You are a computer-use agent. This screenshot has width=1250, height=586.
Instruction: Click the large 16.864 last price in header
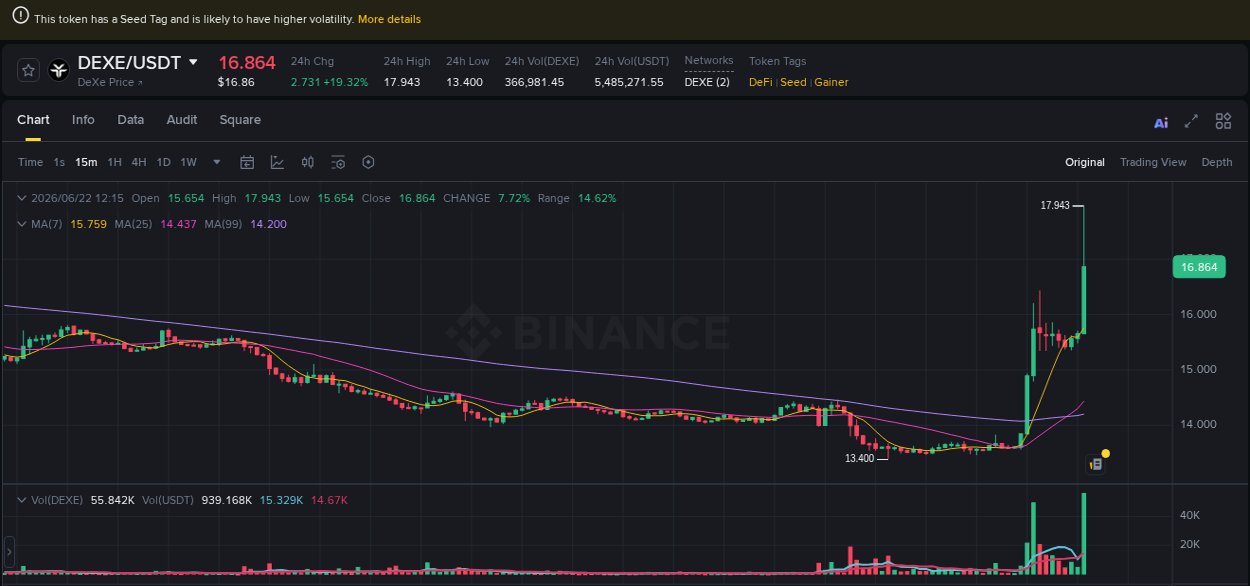coord(247,62)
